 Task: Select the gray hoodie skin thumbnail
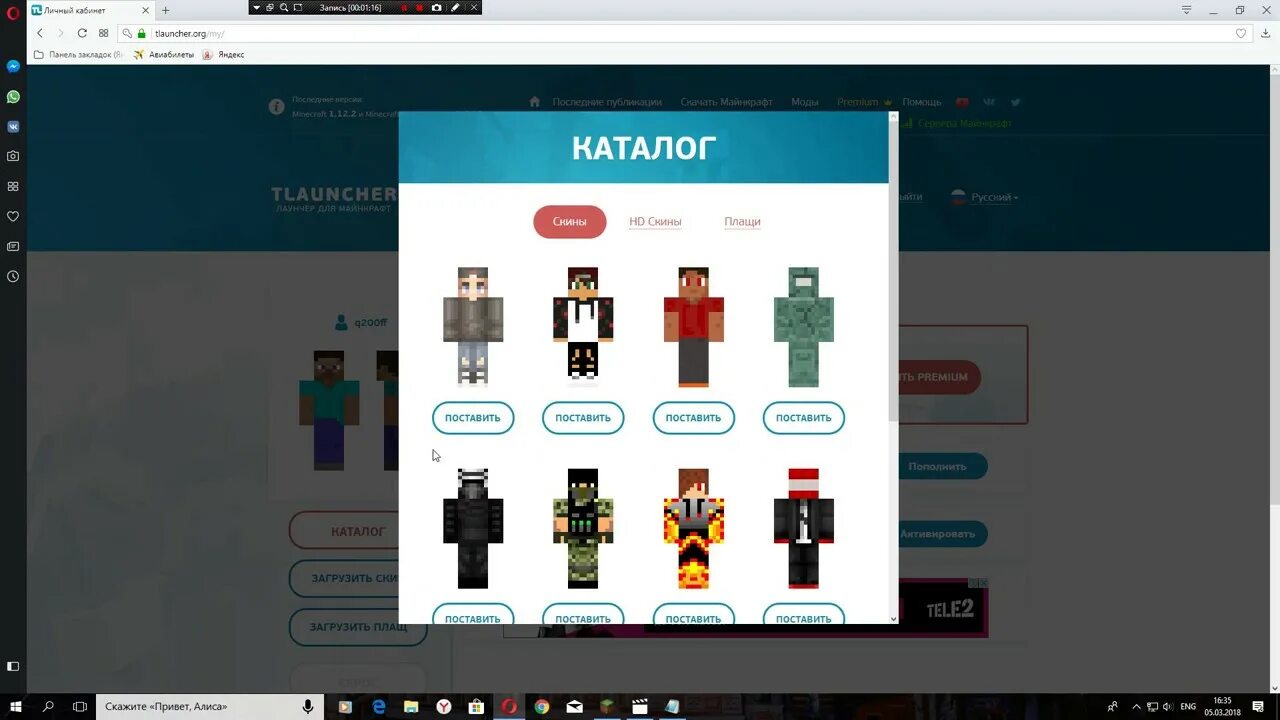tap(473, 326)
